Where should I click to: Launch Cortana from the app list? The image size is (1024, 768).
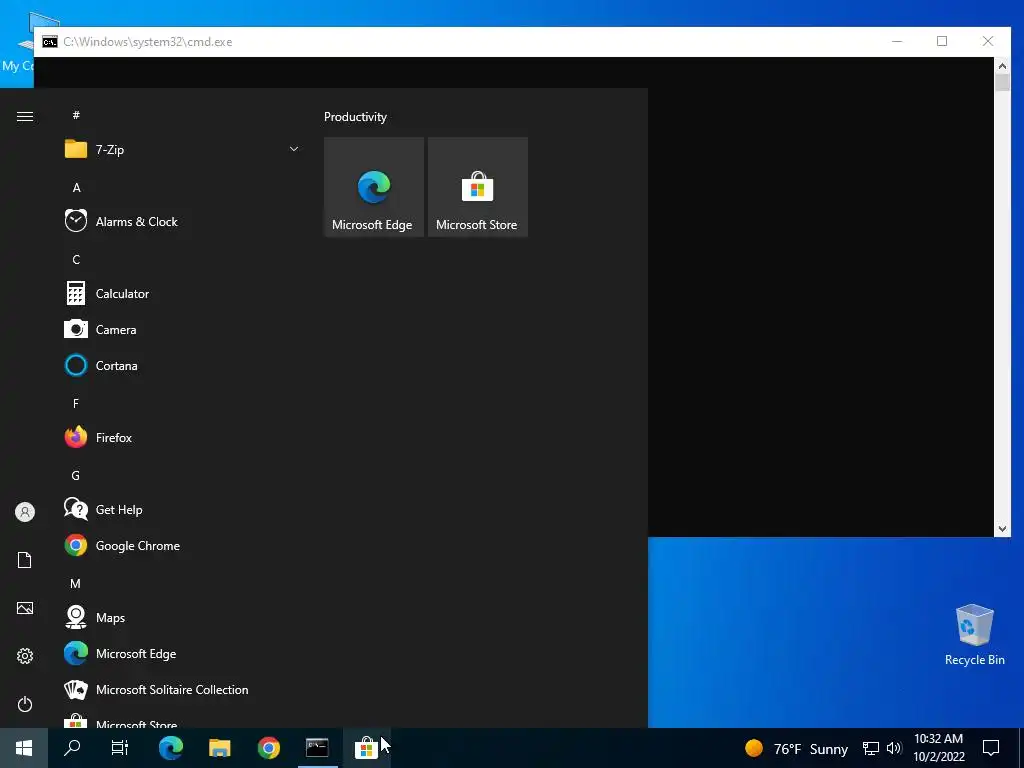coord(182,366)
